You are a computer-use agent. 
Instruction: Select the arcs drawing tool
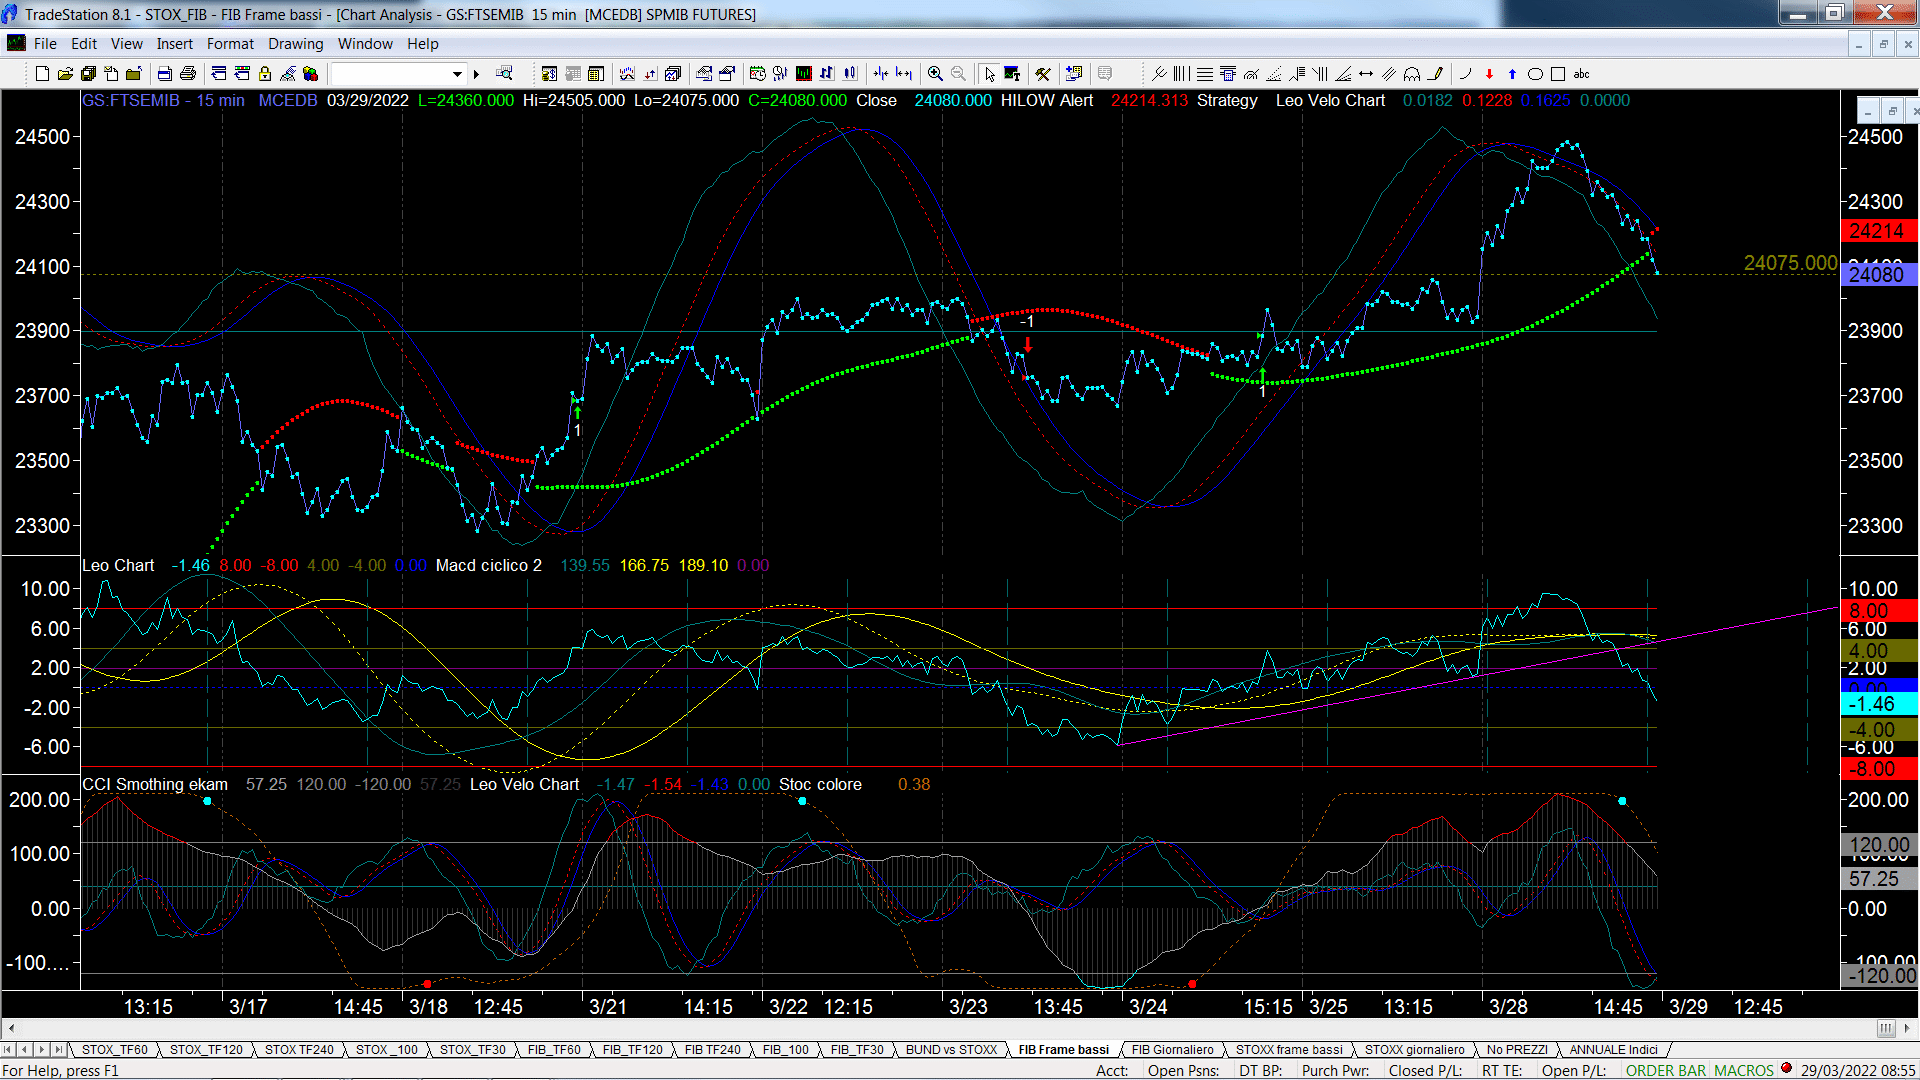1412,74
